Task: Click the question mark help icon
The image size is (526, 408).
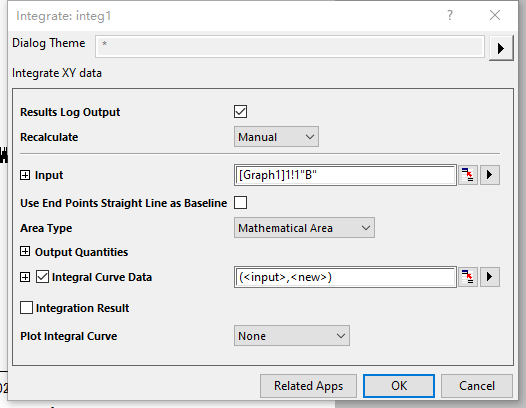Action: point(450,15)
